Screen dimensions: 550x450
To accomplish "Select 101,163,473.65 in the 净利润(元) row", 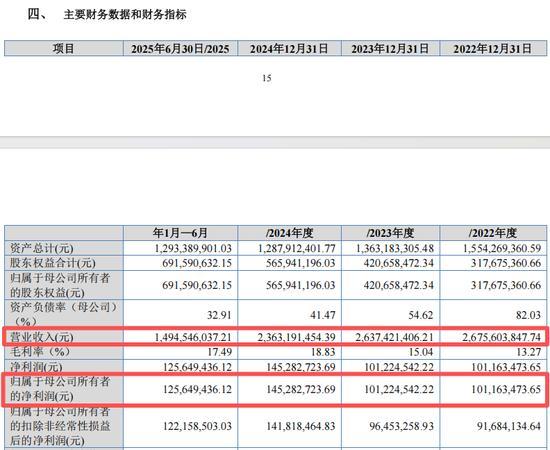I will [x=507, y=367].
